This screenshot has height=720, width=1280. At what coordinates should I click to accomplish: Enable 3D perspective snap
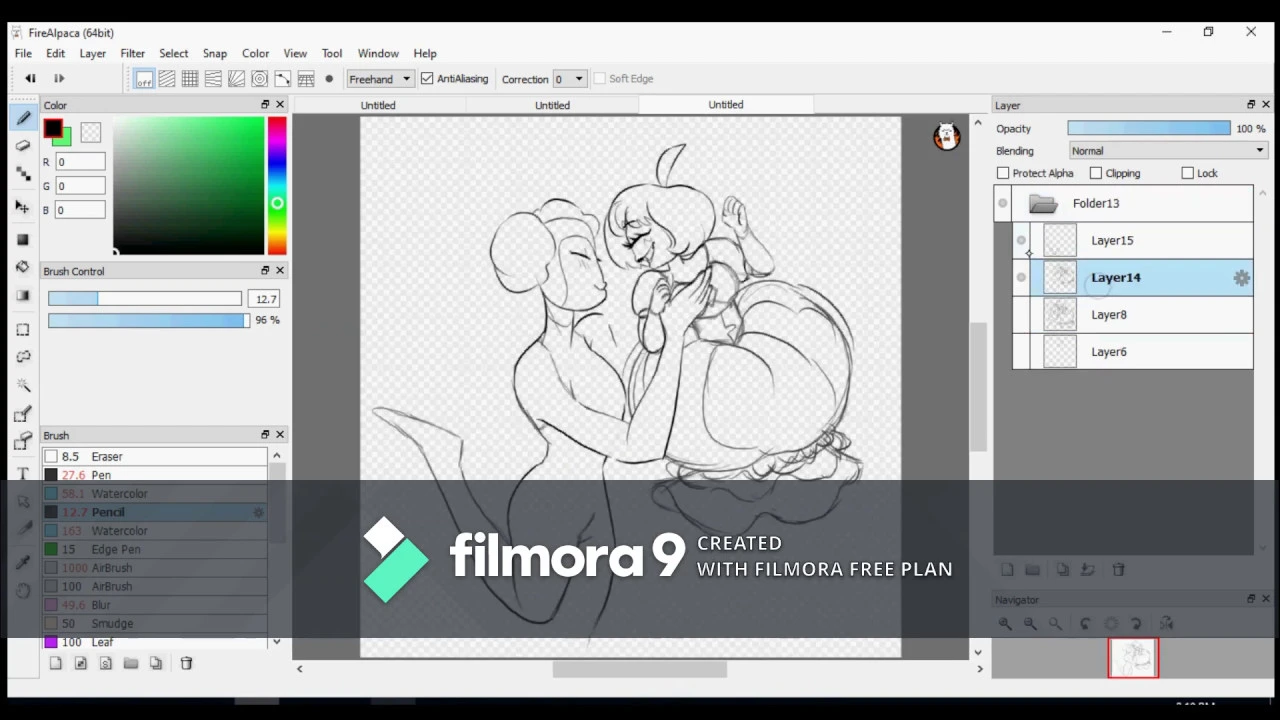306,79
